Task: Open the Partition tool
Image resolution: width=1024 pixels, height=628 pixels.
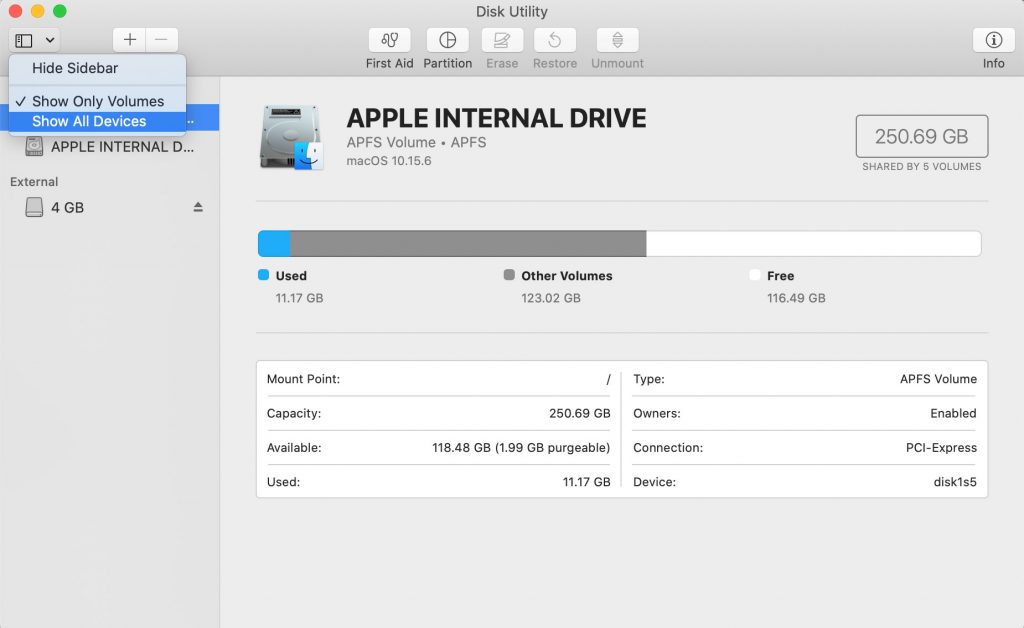Action: tap(447, 40)
